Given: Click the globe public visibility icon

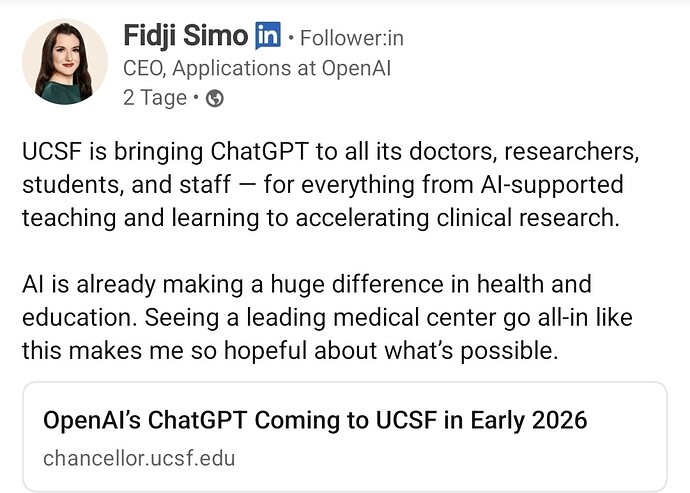Looking at the screenshot, I should [214, 98].
